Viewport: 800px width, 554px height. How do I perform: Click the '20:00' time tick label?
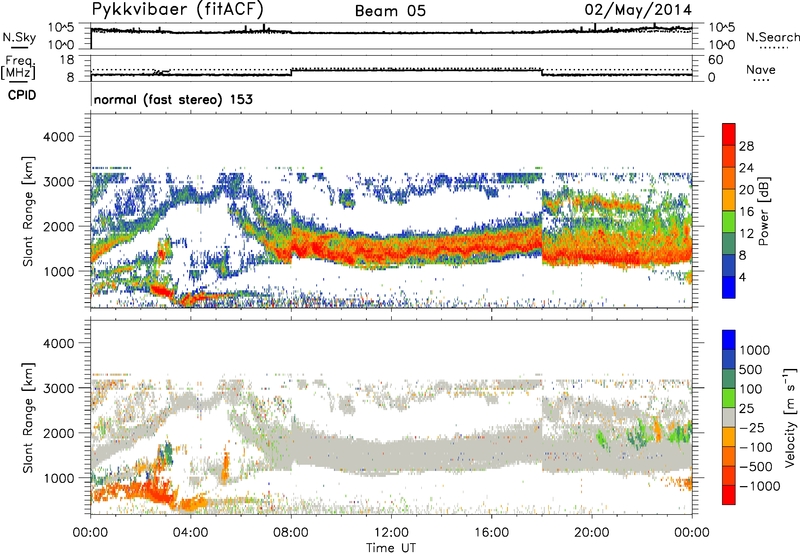[591, 533]
